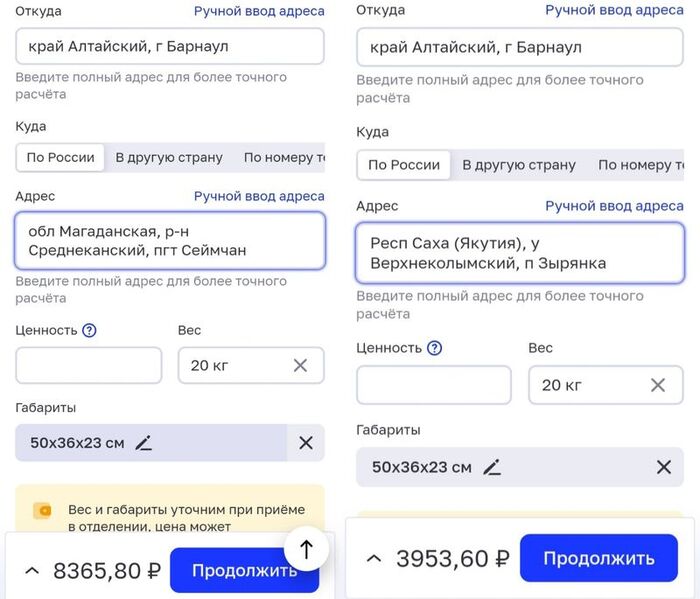Clear the 20 кг weight in the Зырянка form

click(658, 385)
